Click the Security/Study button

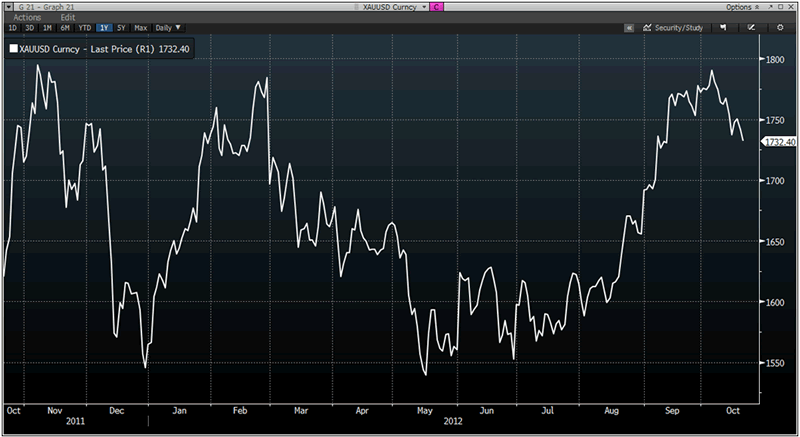click(x=674, y=28)
